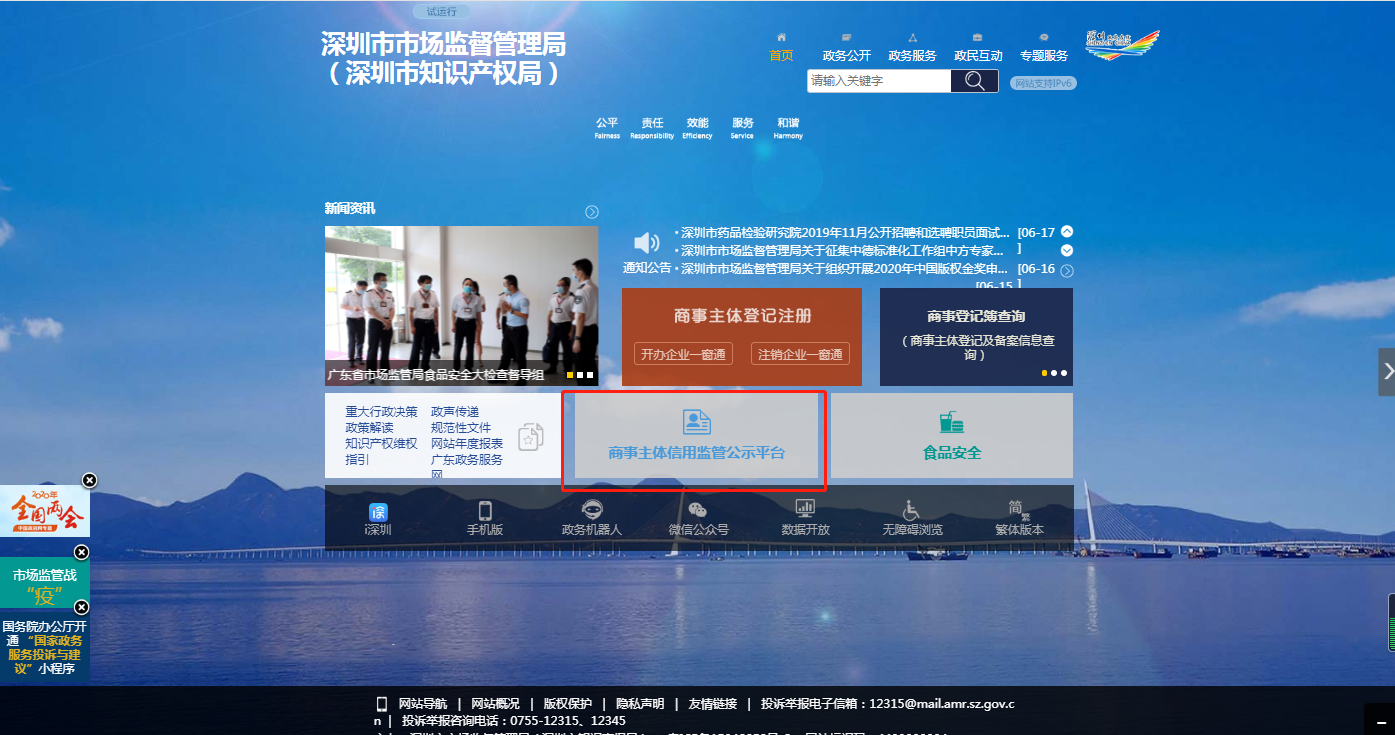Show previous notice with up arrow
The image size is (1395, 735).
coord(1067,231)
